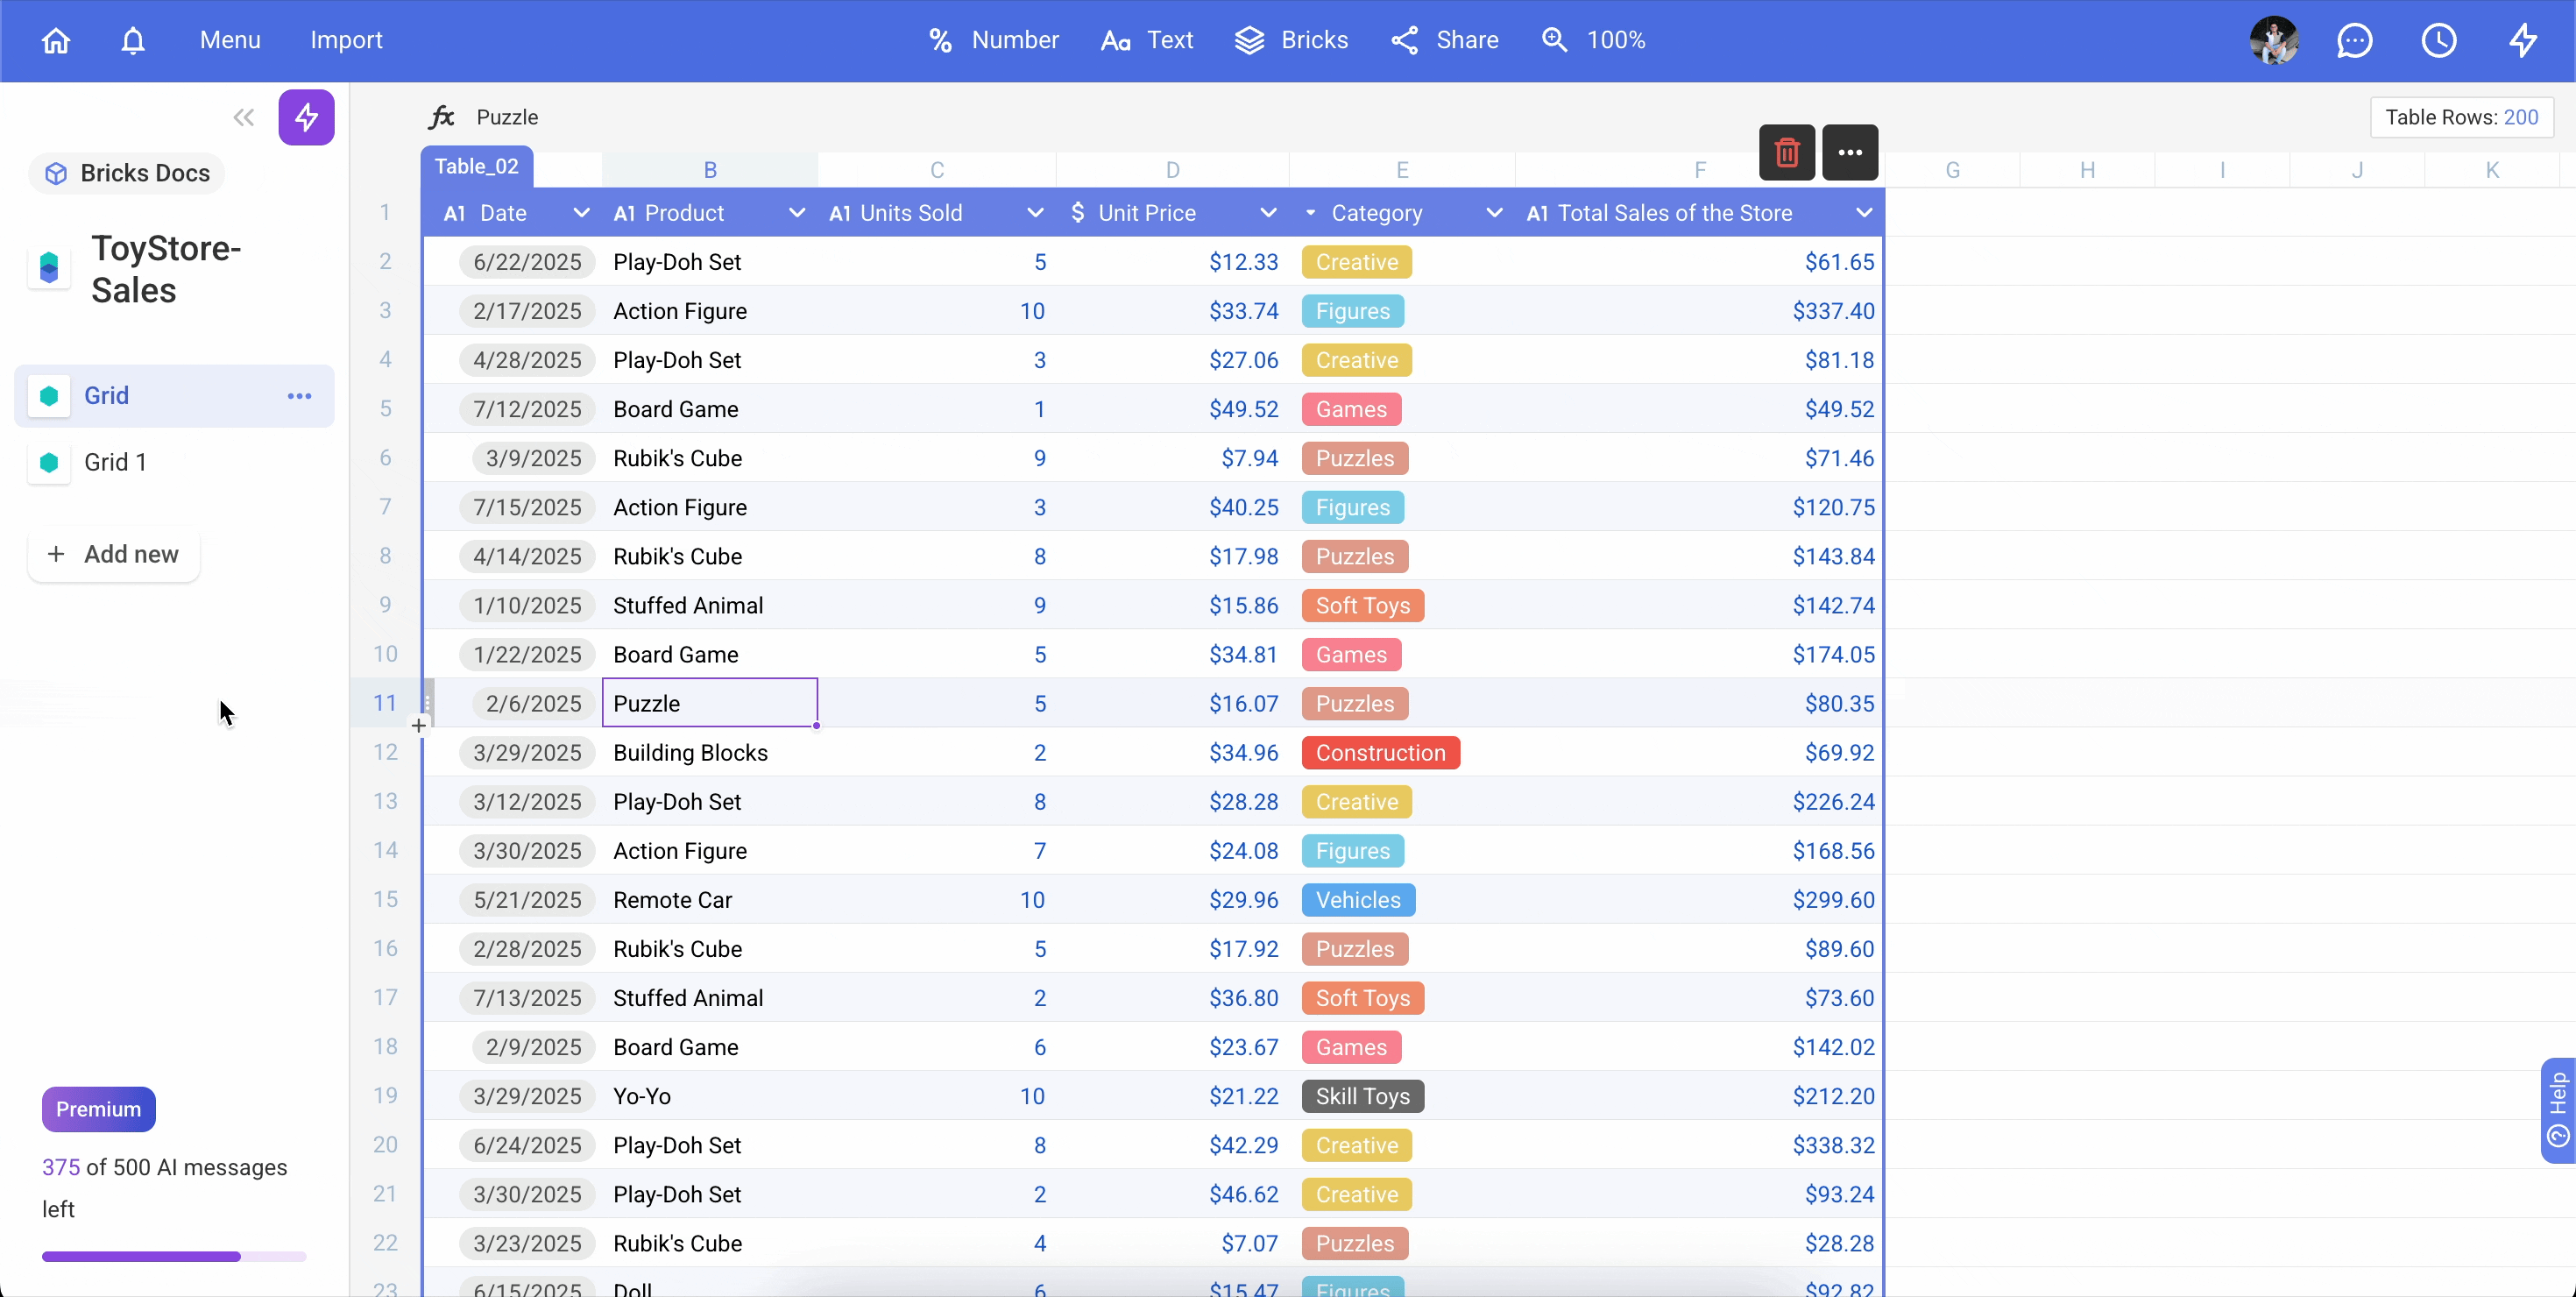Image resolution: width=2576 pixels, height=1297 pixels.
Task: Delete the table with the red trash icon
Action: pos(1786,152)
